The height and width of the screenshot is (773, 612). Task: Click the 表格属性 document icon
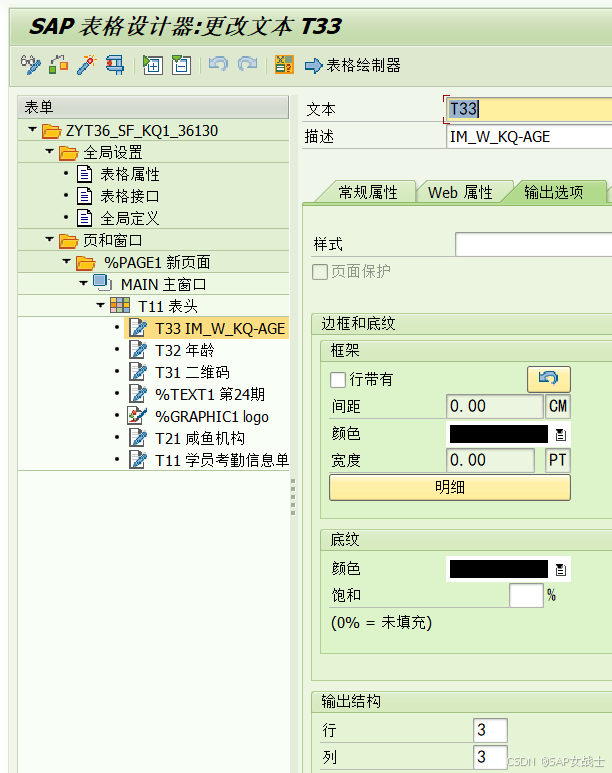(84, 174)
